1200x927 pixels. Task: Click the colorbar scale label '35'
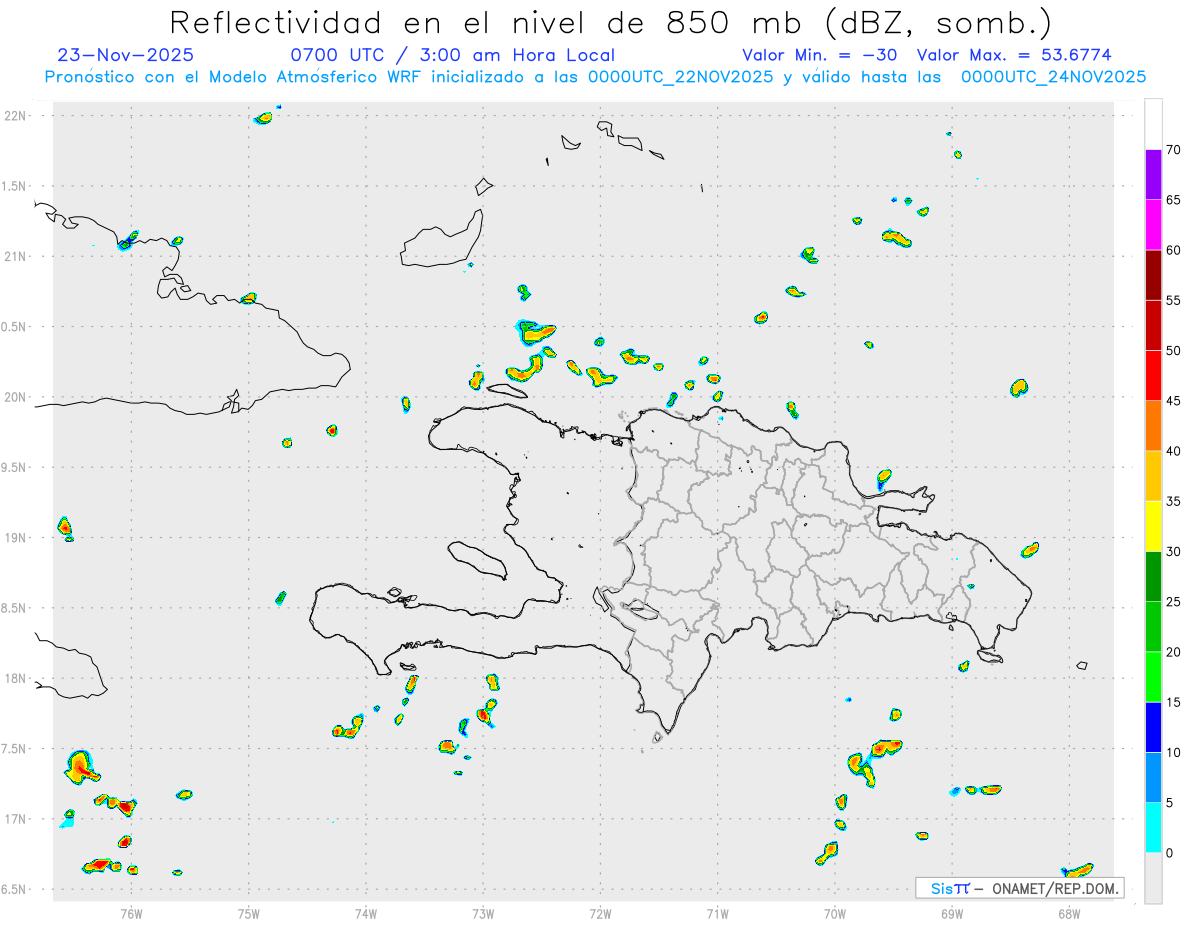(1174, 501)
